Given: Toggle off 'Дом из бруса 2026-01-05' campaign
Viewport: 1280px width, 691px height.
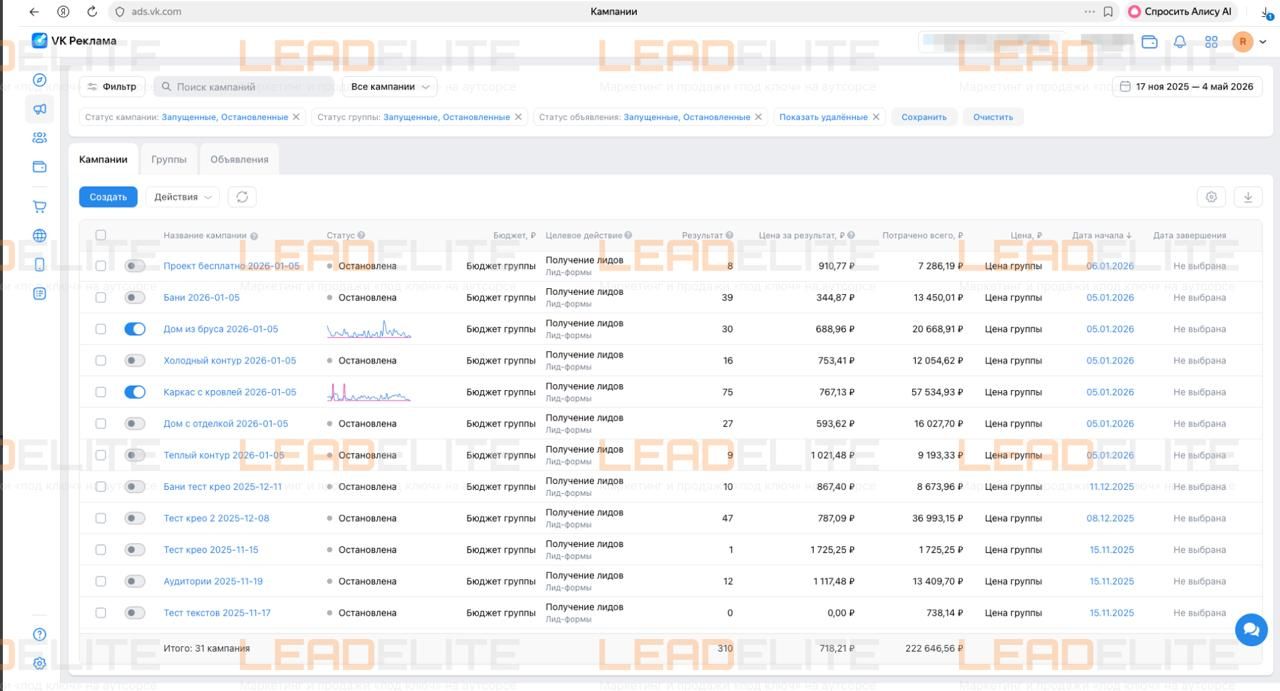Looking at the screenshot, I should [x=135, y=329].
